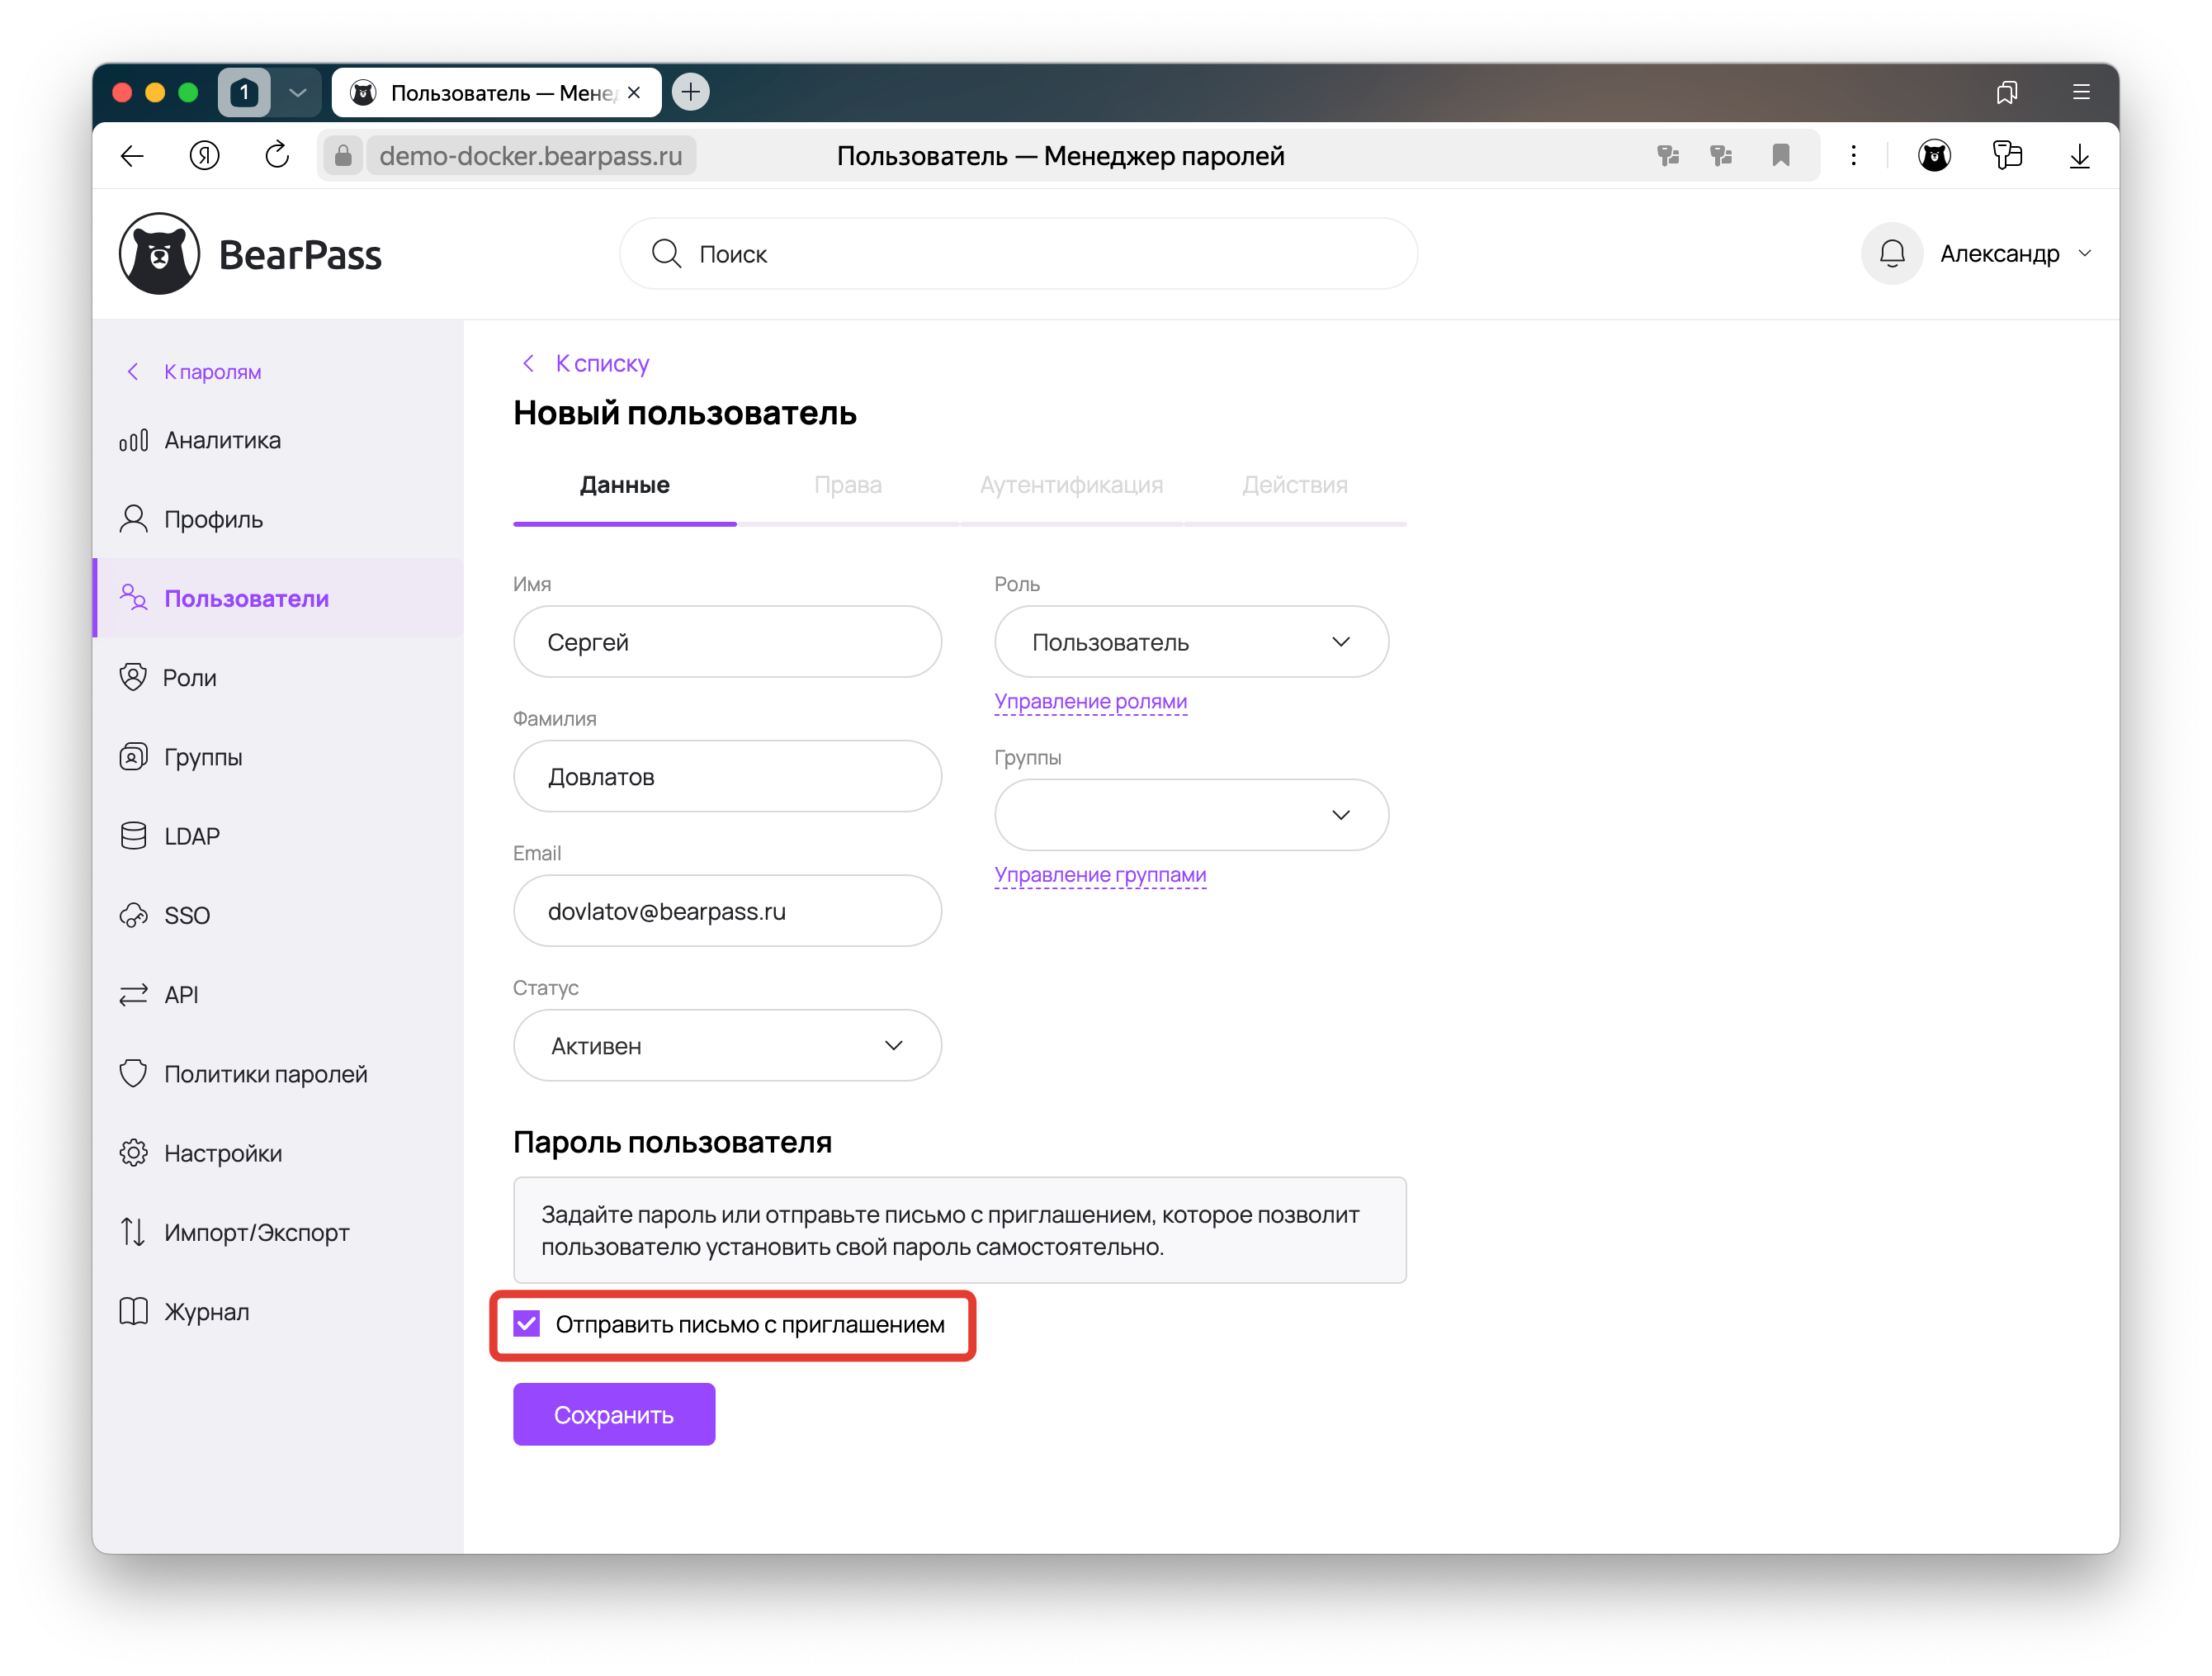Click the browser downloads arrow icon
This screenshot has width=2212, height=1676.
2079,156
